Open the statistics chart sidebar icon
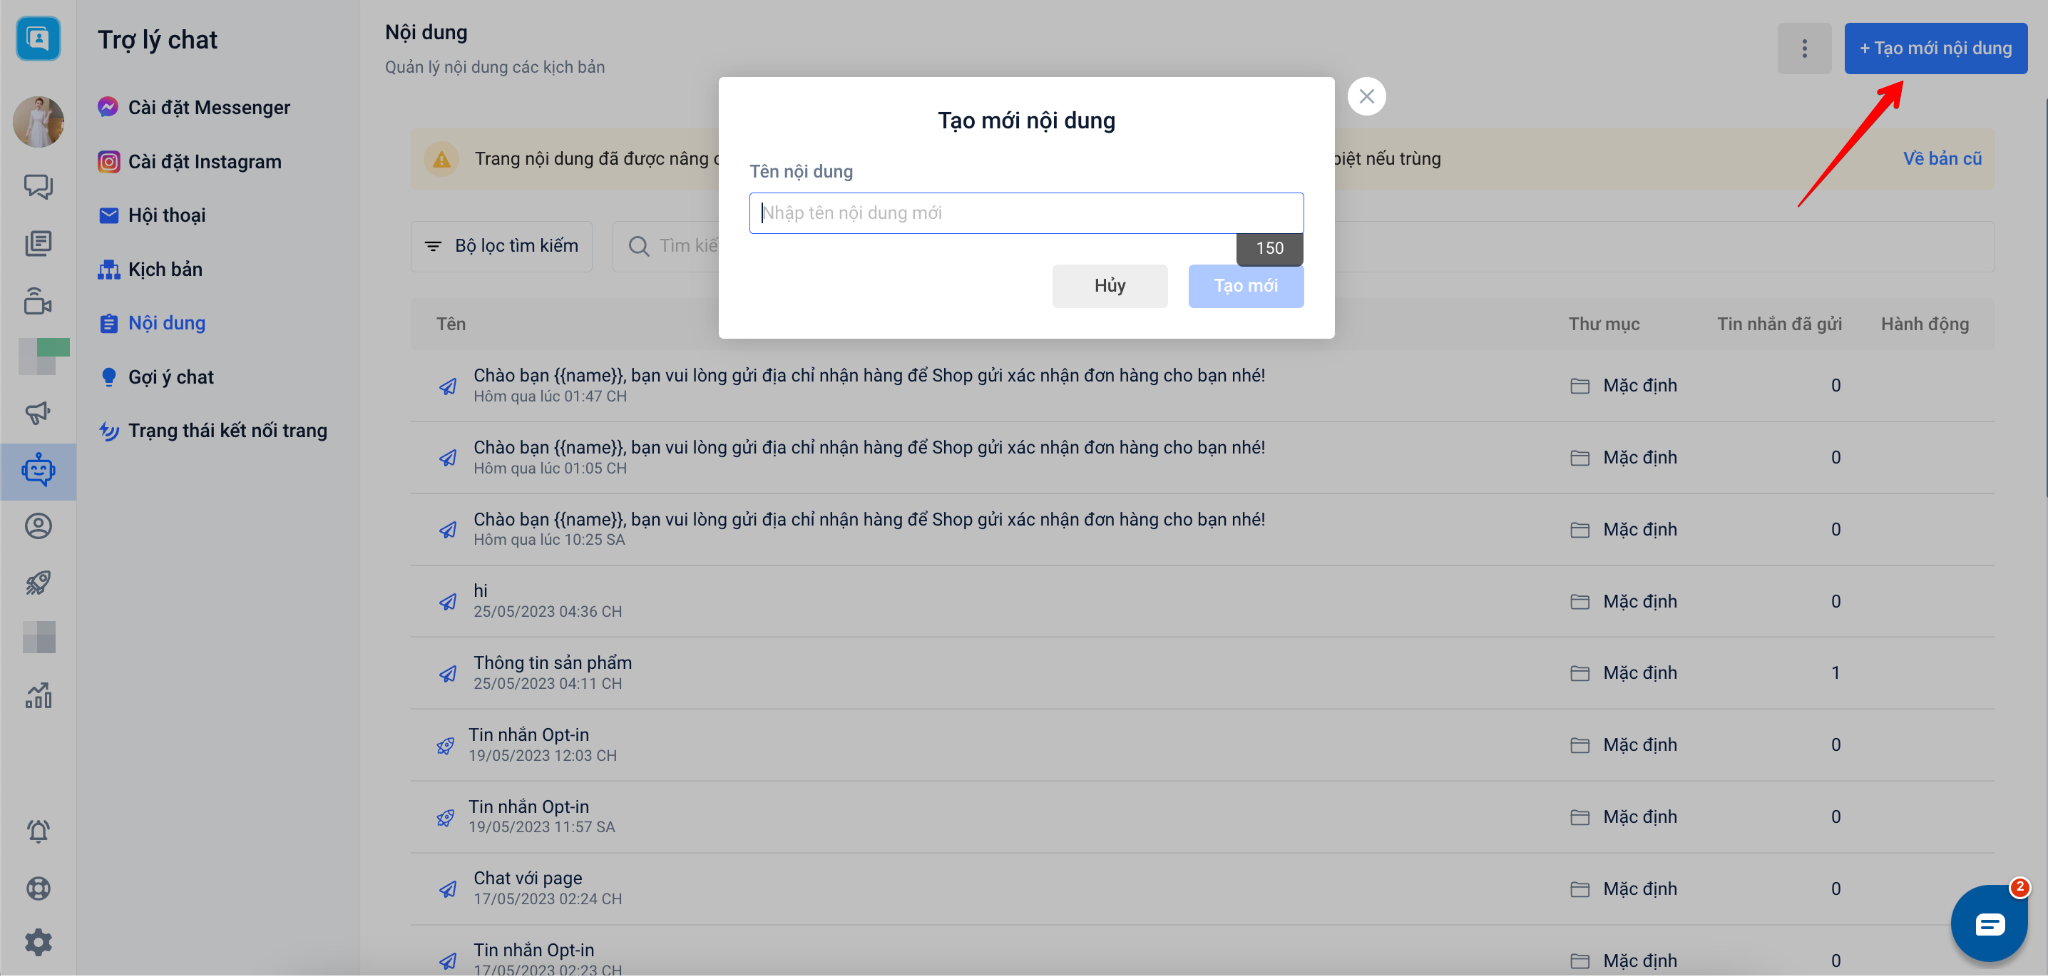The image size is (2048, 976). (x=38, y=694)
